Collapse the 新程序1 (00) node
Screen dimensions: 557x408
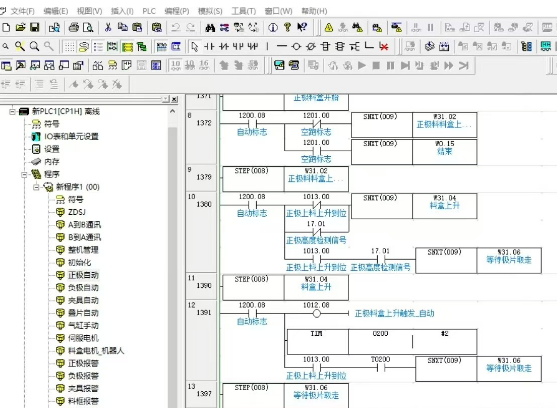click(x=36, y=187)
